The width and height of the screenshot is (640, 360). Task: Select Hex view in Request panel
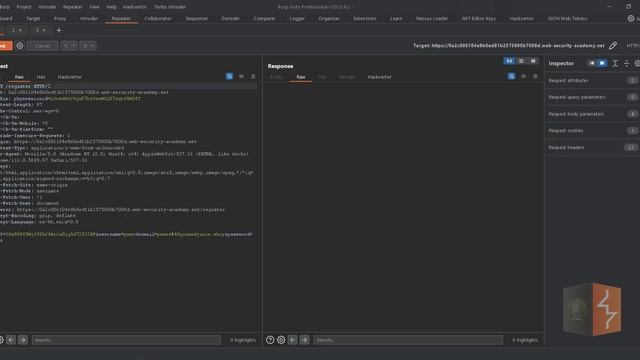pyautogui.click(x=41, y=77)
